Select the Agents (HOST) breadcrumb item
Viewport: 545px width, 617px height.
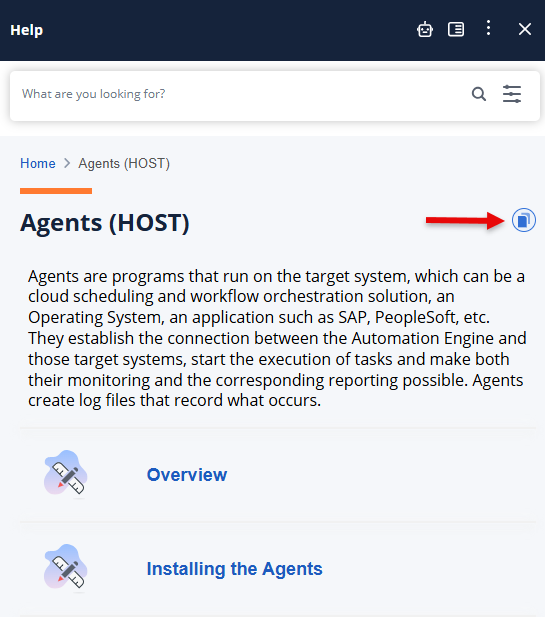[124, 163]
